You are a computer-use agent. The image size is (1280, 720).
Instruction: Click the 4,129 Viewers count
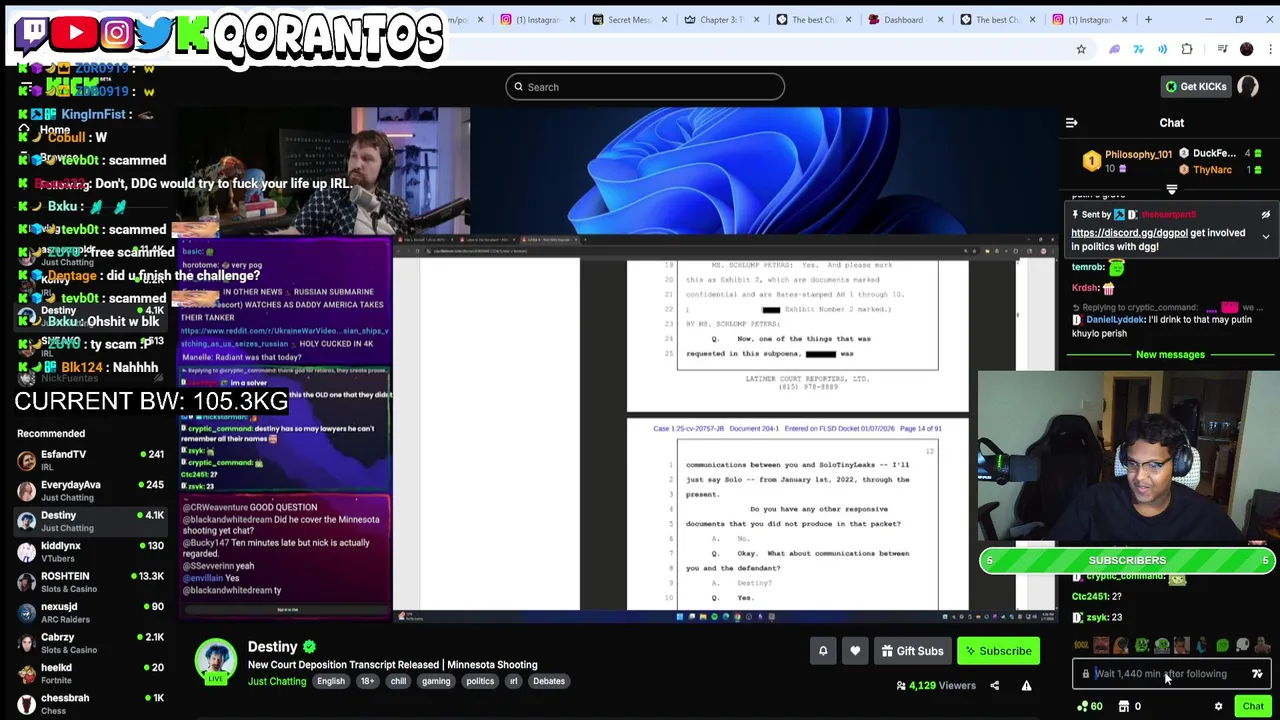point(936,686)
